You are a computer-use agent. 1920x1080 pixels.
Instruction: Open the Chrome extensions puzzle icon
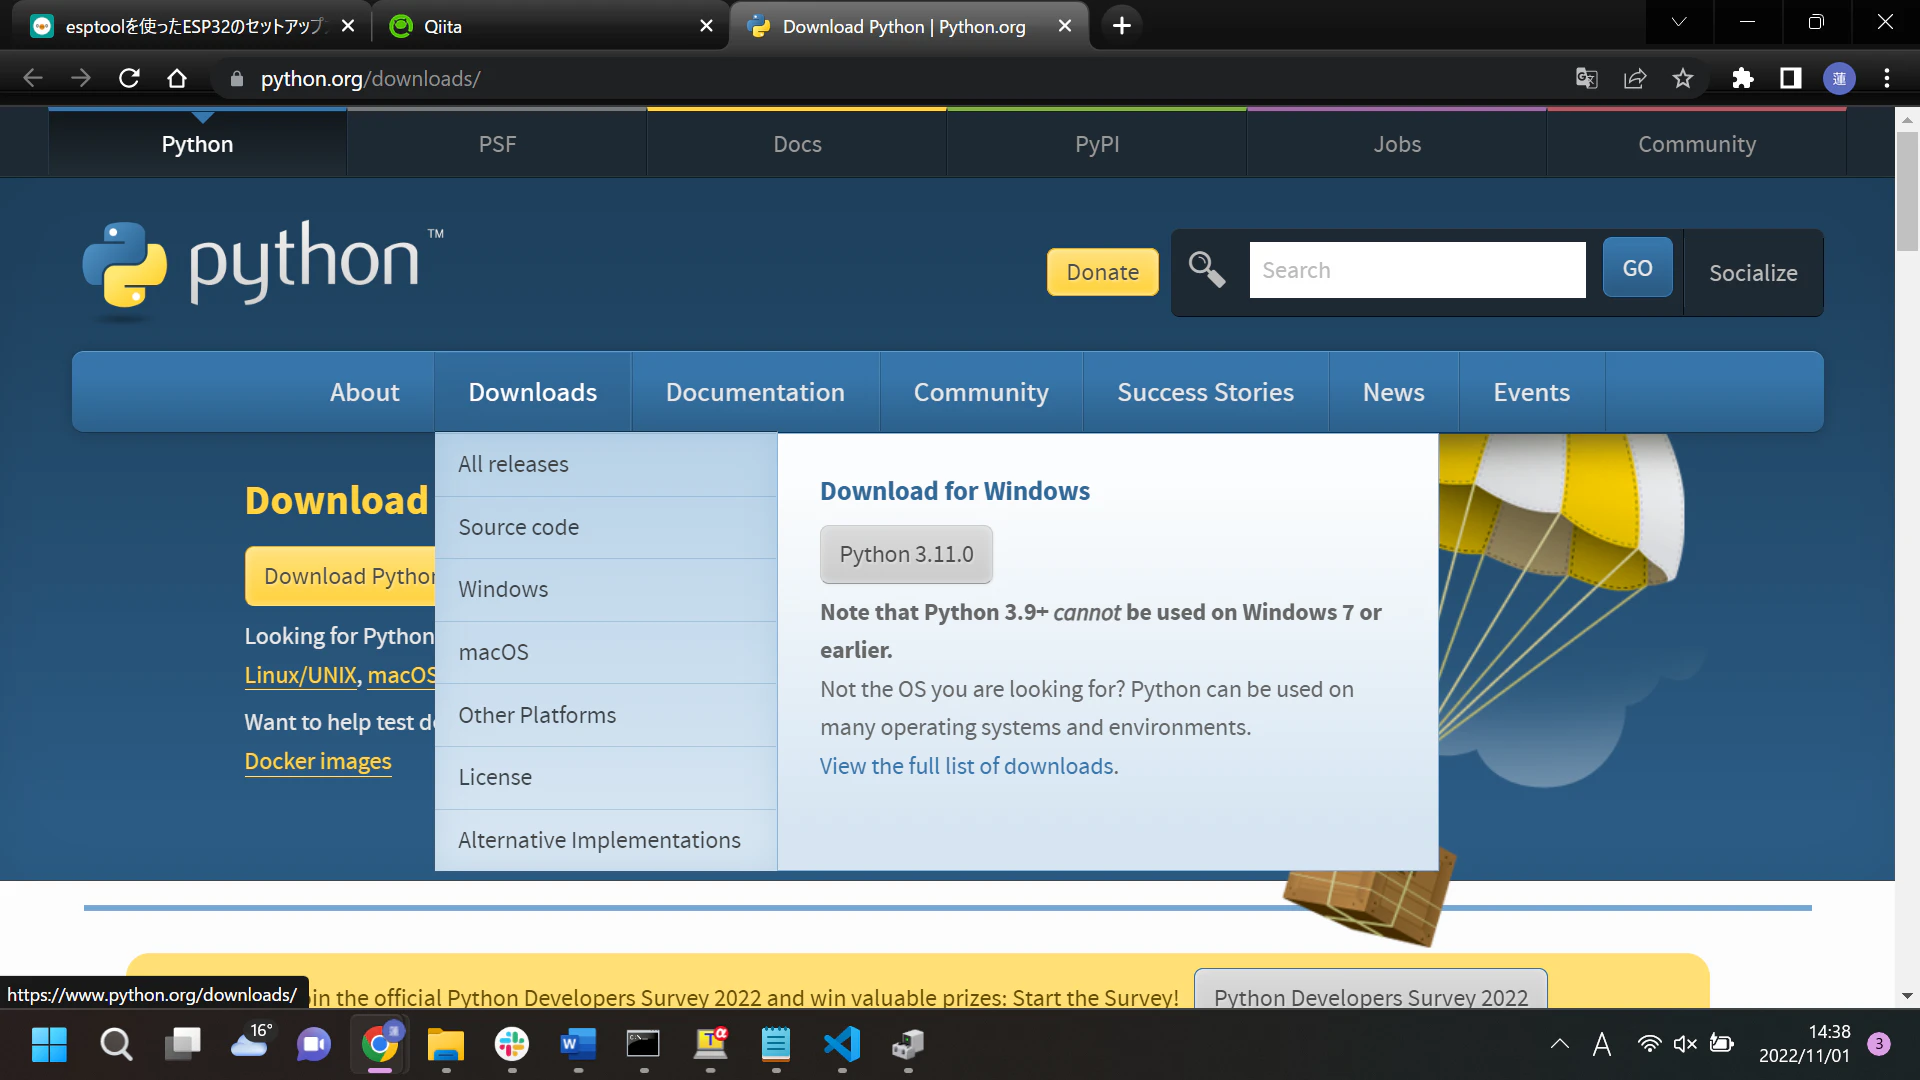(x=1743, y=78)
